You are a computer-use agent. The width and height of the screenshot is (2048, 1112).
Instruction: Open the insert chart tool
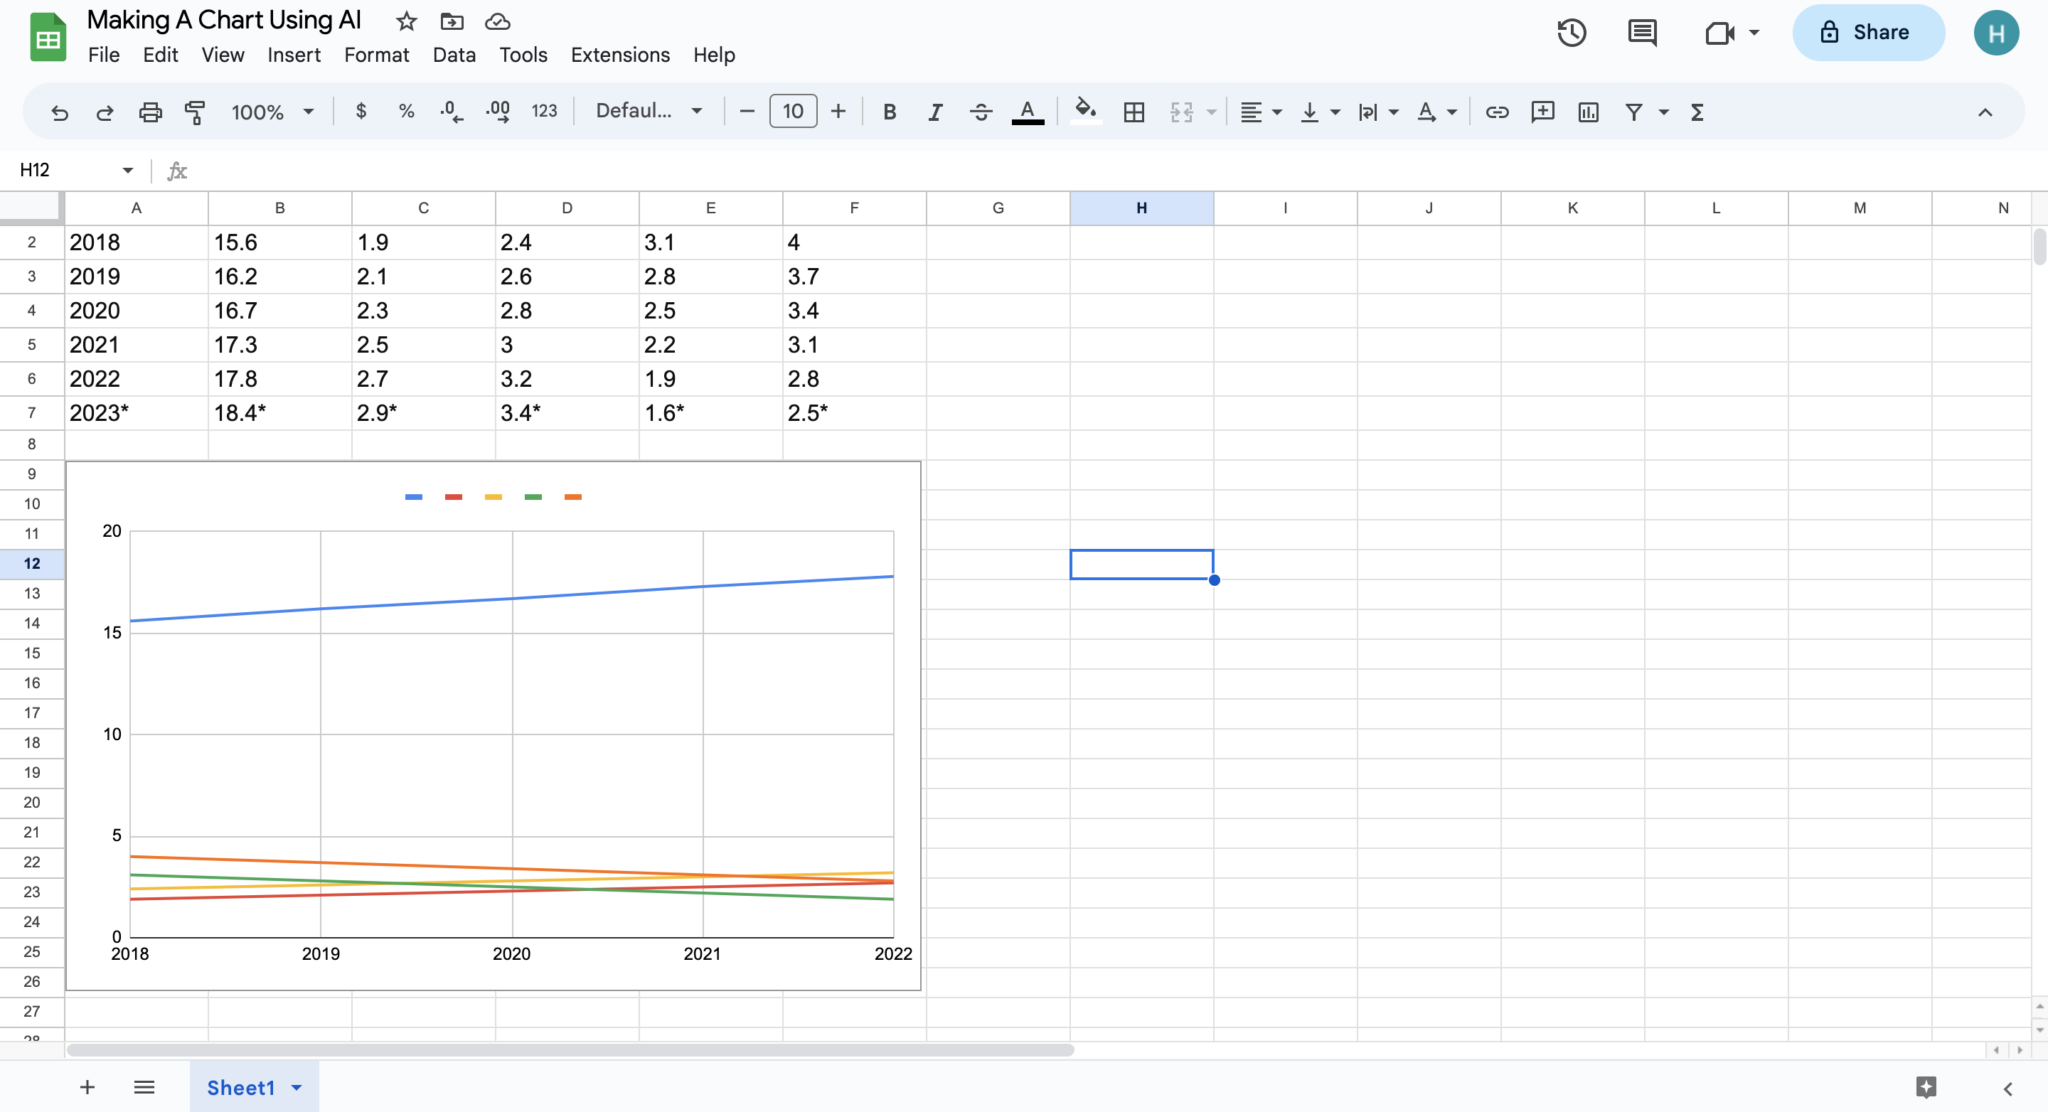coord(1588,111)
